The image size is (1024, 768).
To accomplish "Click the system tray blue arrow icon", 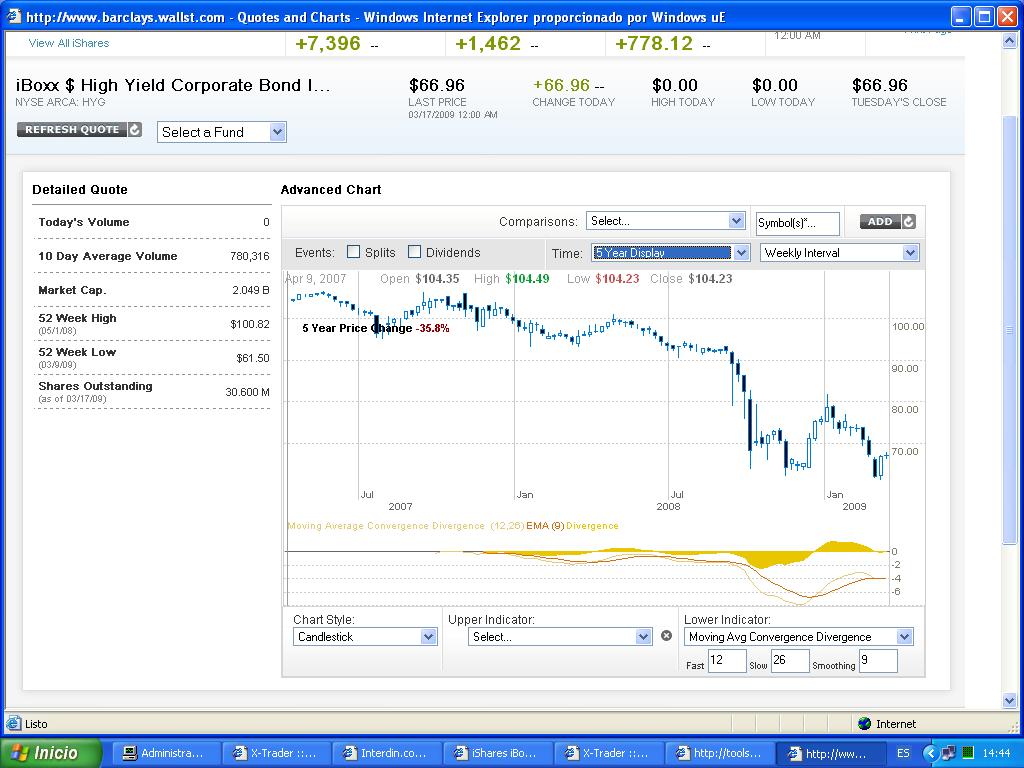I will click(x=930, y=753).
